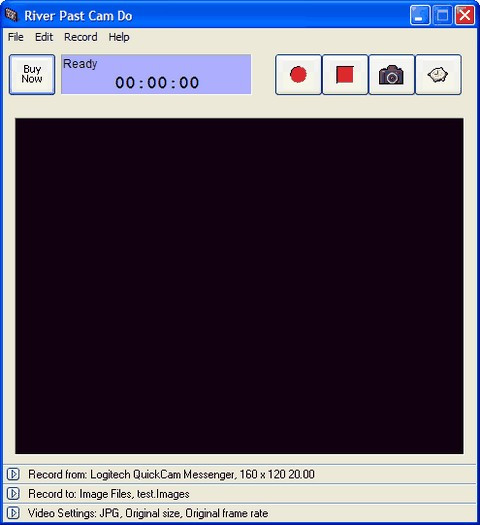Screen dimensions: 480x525
Task: Click the River Past Cam Do title icon
Action: [x=12, y=15]
